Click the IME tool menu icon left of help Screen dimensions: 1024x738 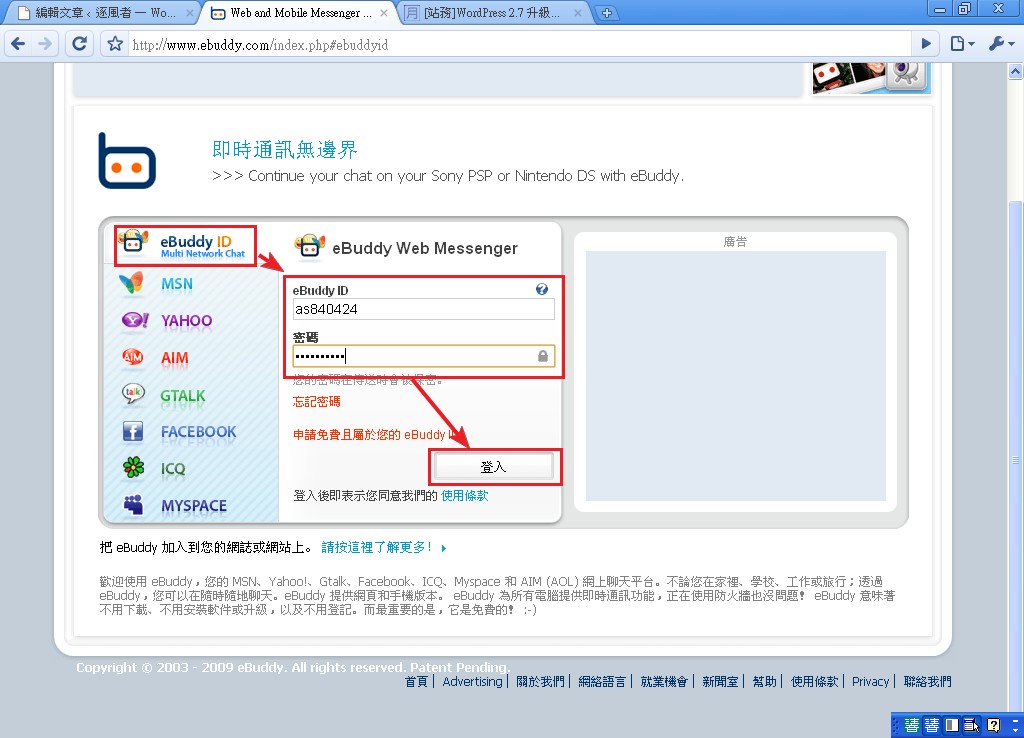click(972, 725)
